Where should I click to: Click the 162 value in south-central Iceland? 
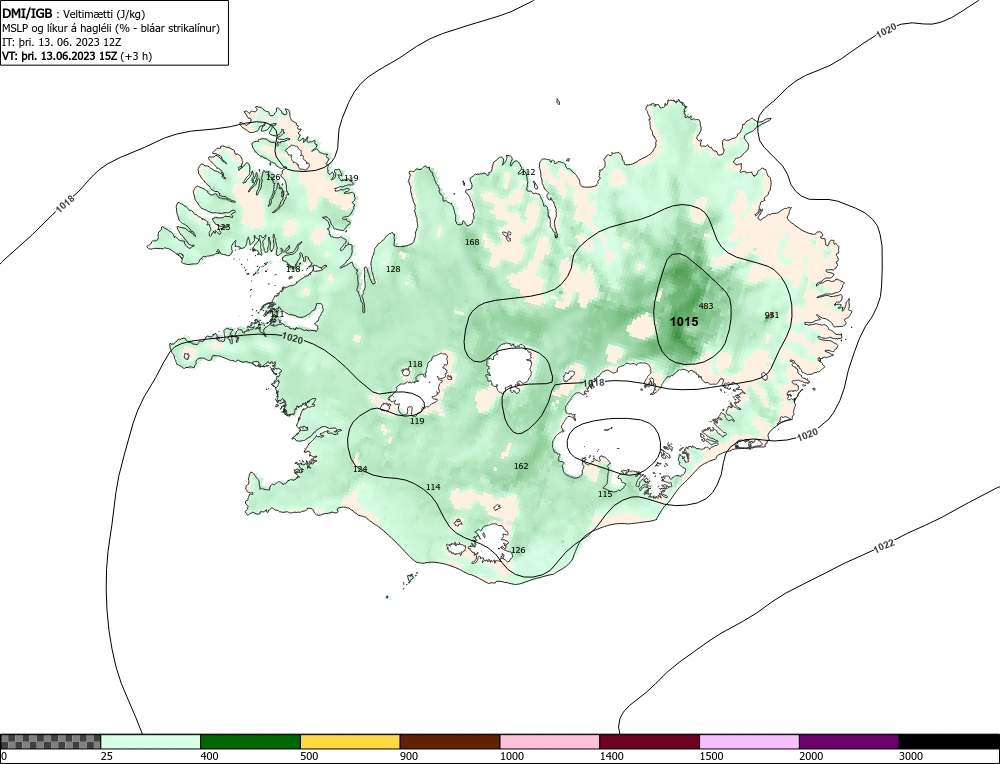521,466
